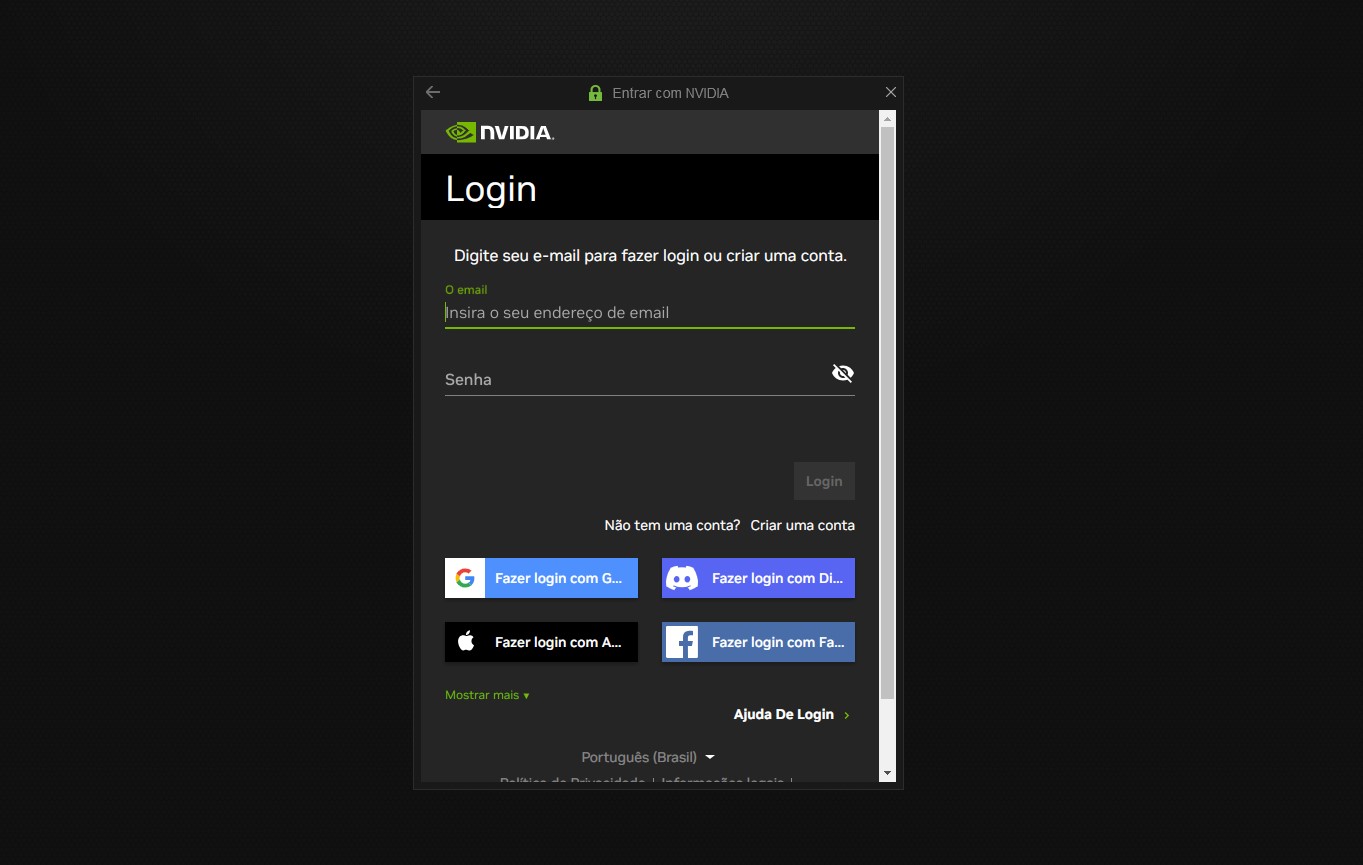
Task: Click the green padlock security icon
Action: click(595, 93)
